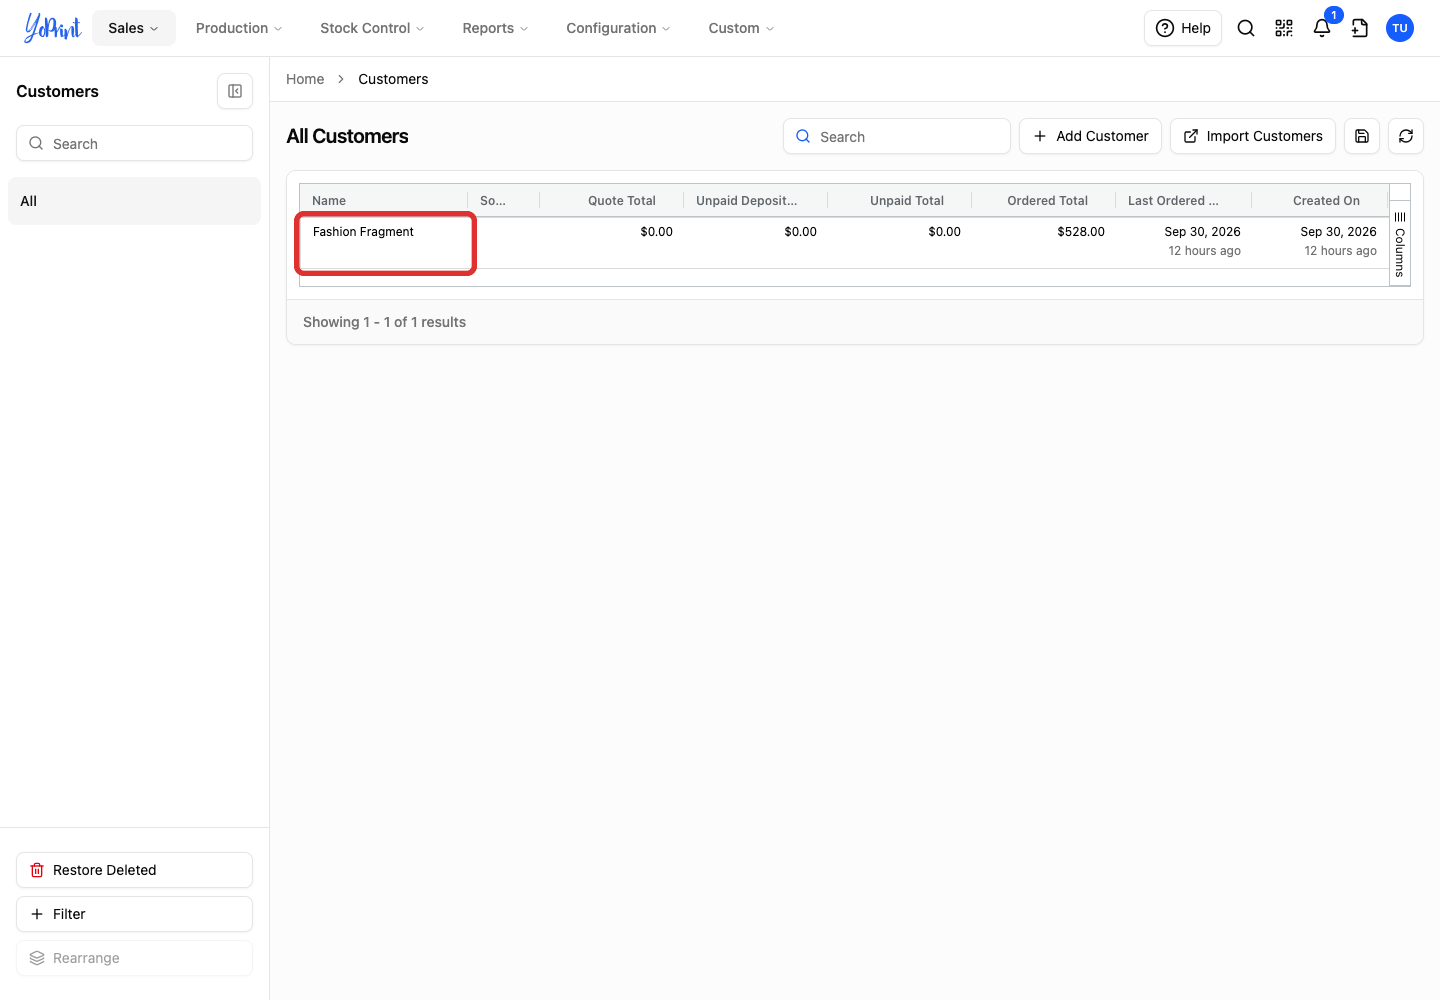Screen dimensions: 1440x1000
Task: Go to Home breadcrumb link
Action: [305, 79]
